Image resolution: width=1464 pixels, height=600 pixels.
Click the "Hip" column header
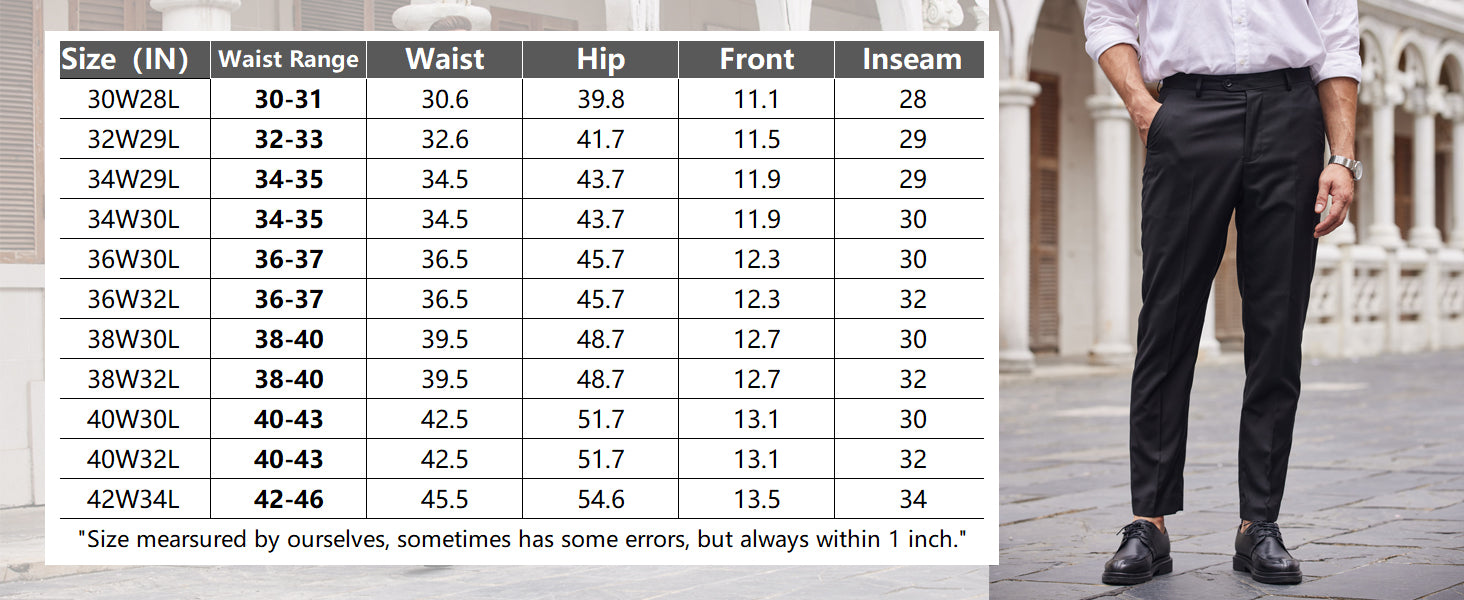point(600,60)
